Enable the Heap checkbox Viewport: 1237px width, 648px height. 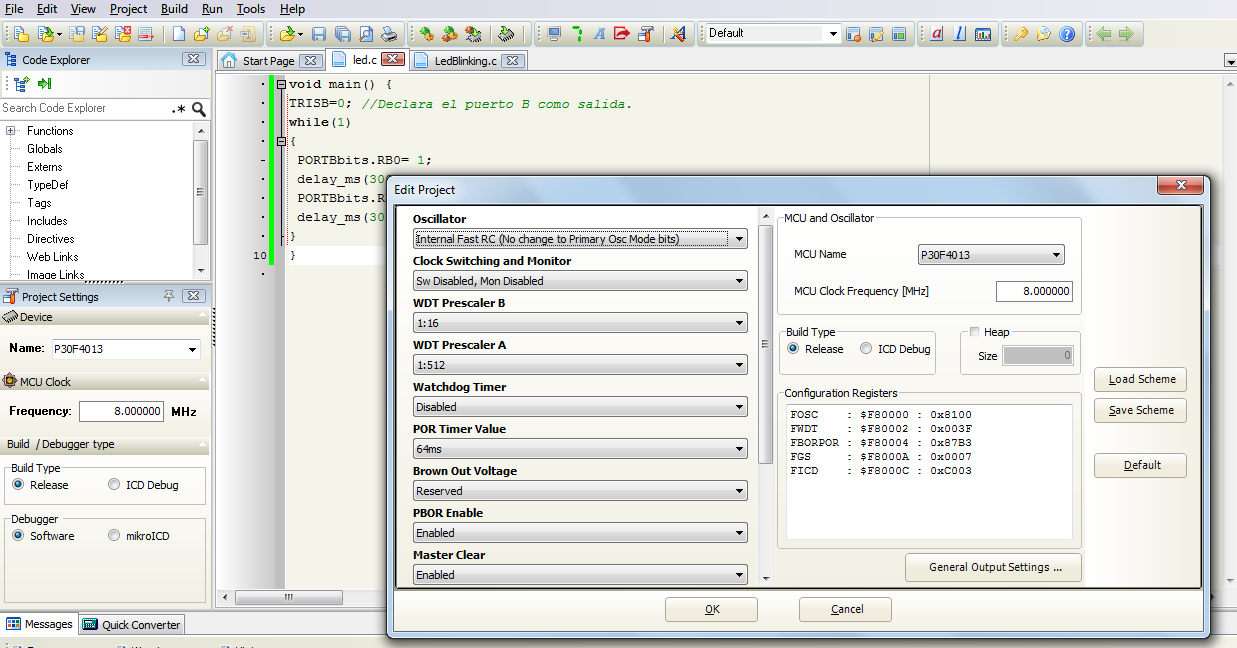click(974, 332)
